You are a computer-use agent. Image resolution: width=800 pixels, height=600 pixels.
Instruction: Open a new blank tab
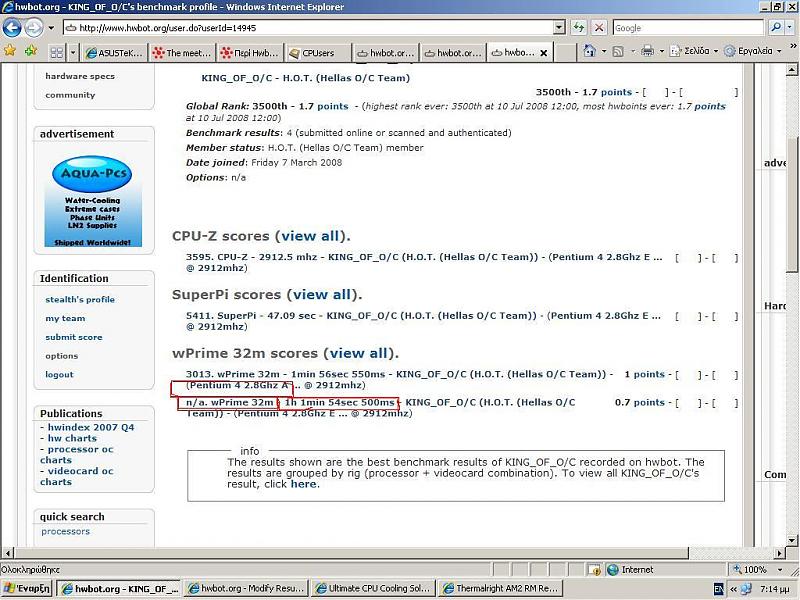[x=565, y=53]
